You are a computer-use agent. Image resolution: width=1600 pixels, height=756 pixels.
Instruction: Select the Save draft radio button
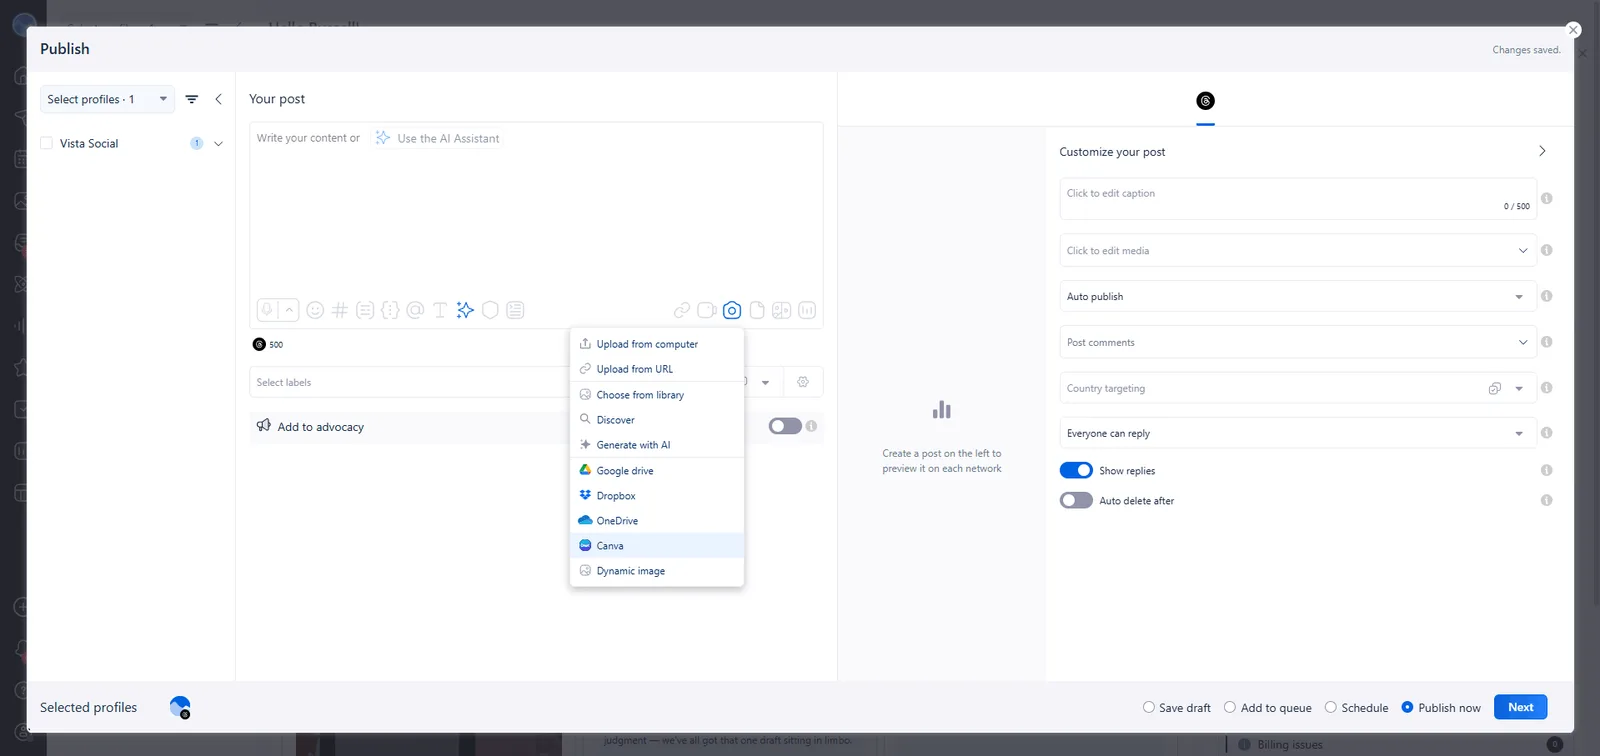(1149, 707)
